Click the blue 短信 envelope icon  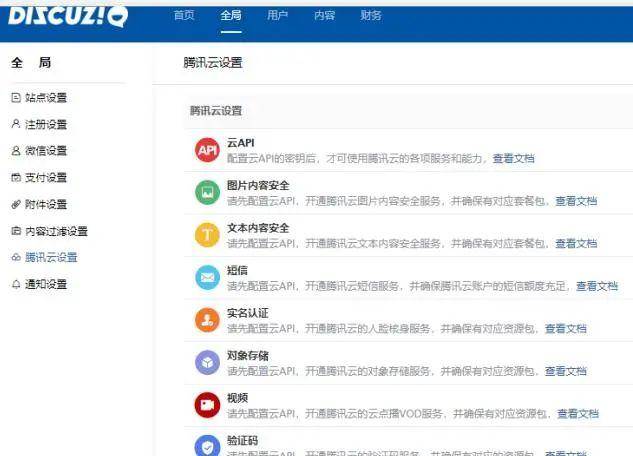click(x=208, y=278)
